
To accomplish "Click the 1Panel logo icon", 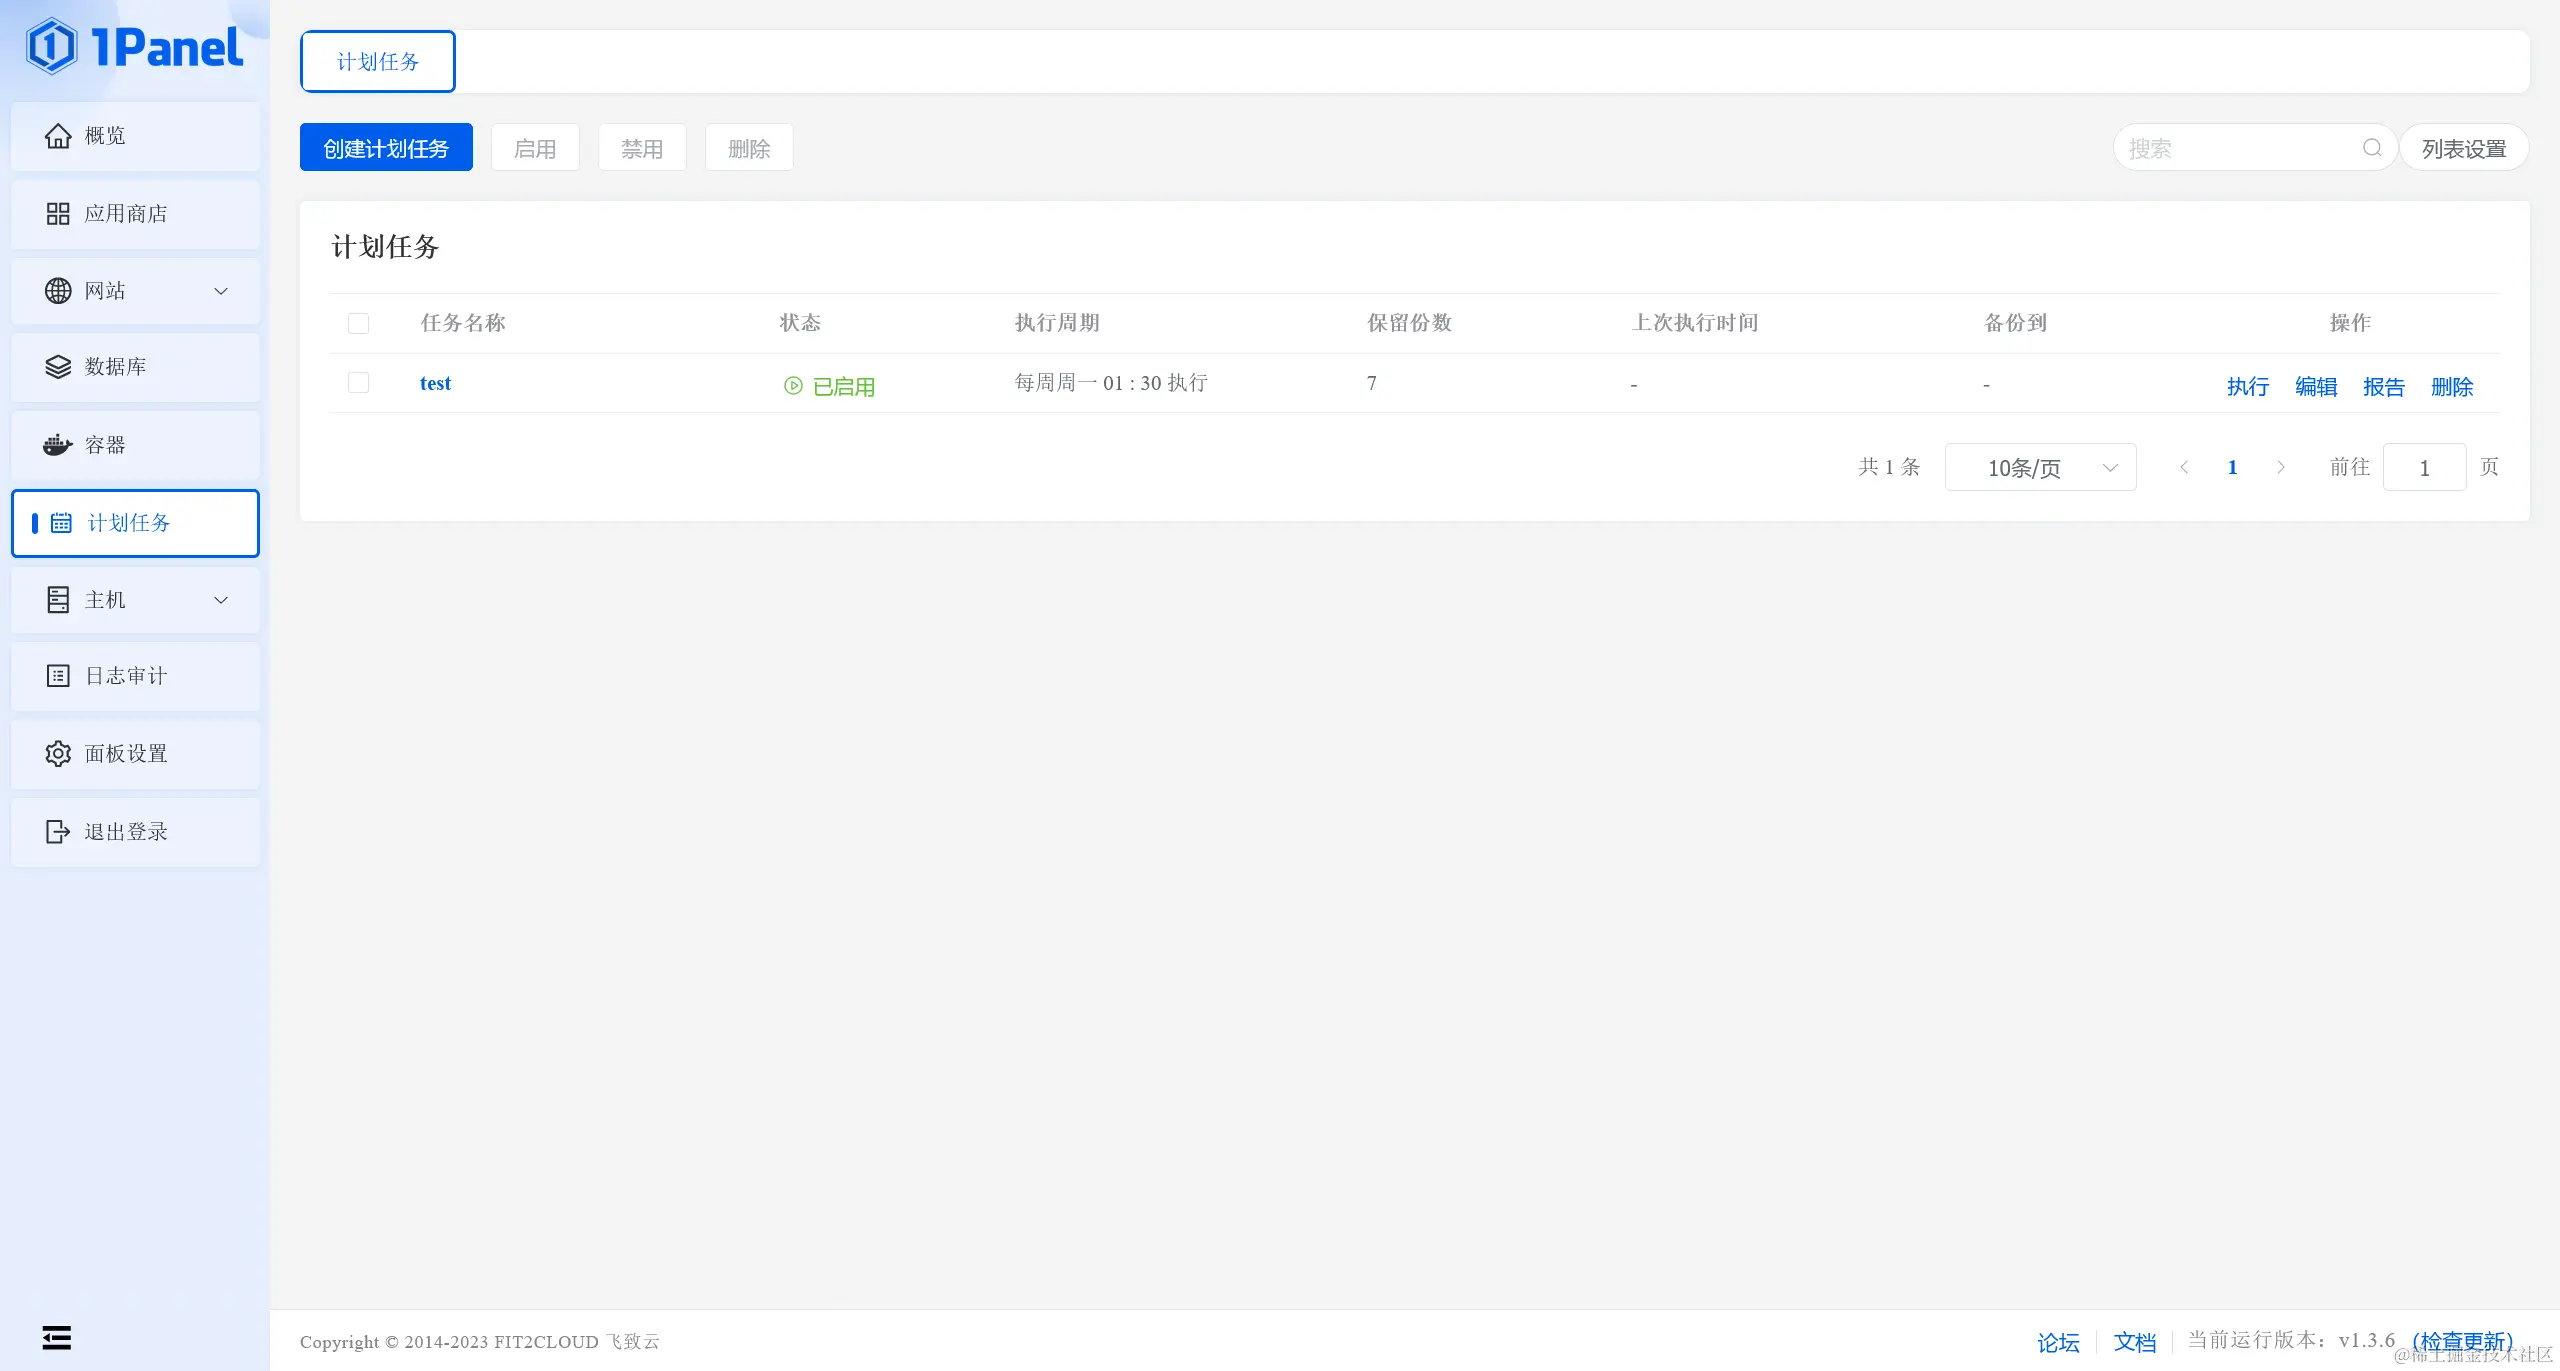I will pyautogui.click(x=51, y=46).
